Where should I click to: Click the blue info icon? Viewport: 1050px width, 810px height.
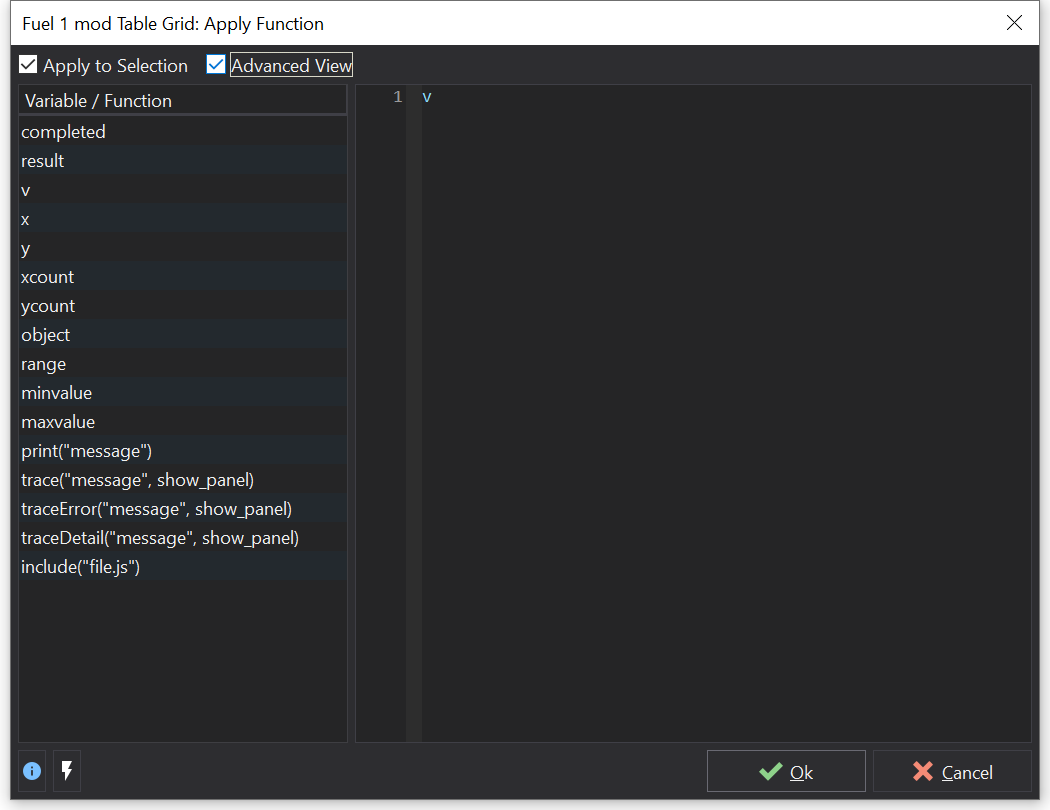[x=32, y=771]
